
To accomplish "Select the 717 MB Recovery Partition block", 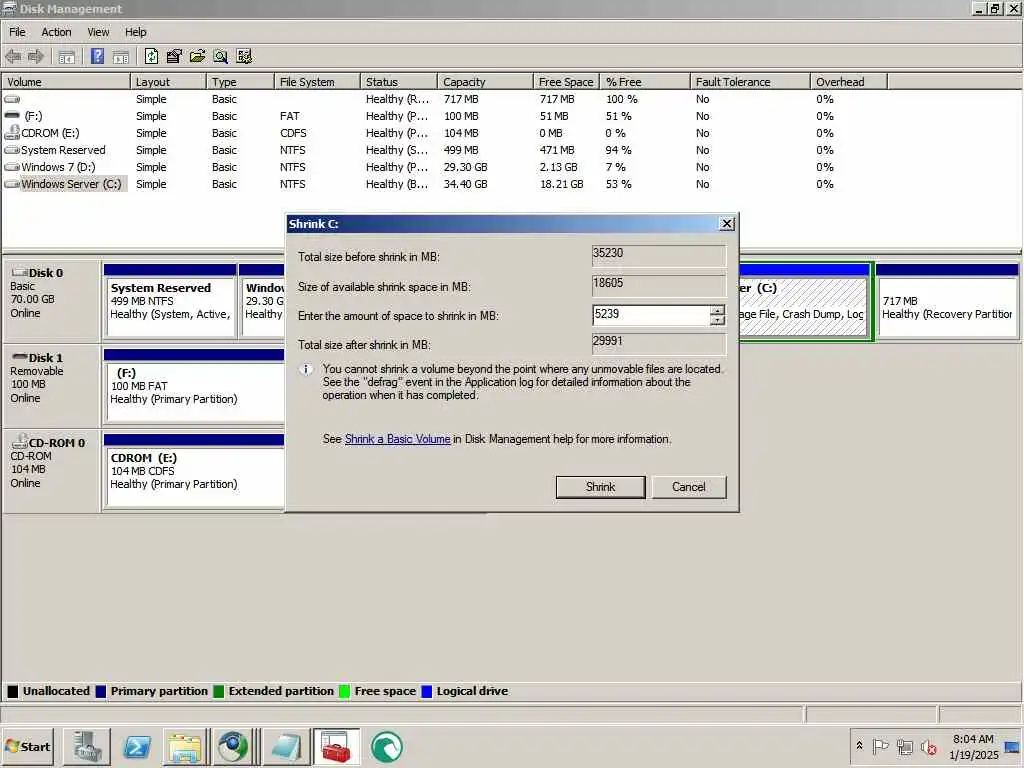I will coord(947,302).
